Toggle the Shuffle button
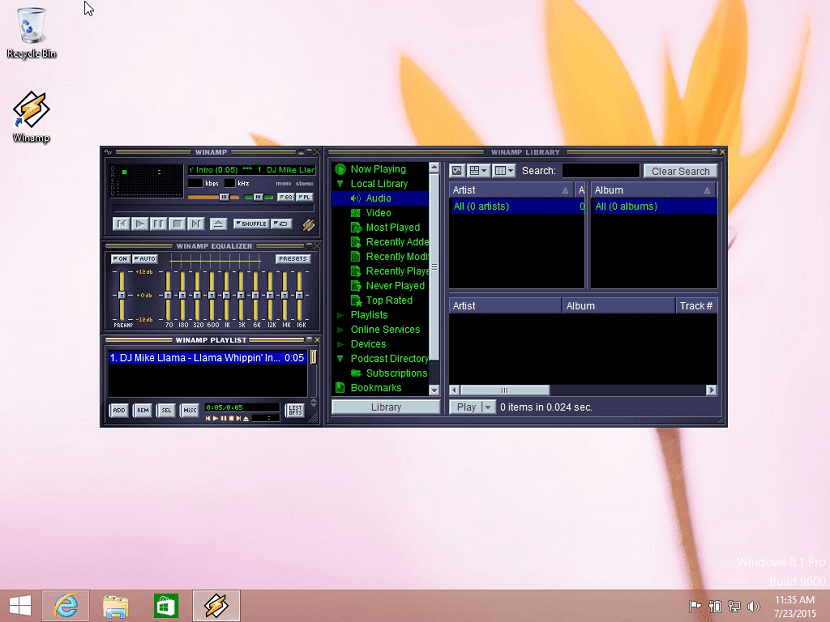This screenshot has width=830, height=622. coord(251,224)
